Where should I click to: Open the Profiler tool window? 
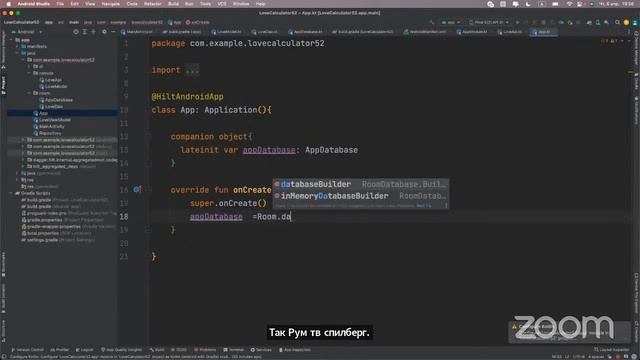pos(60,350)
